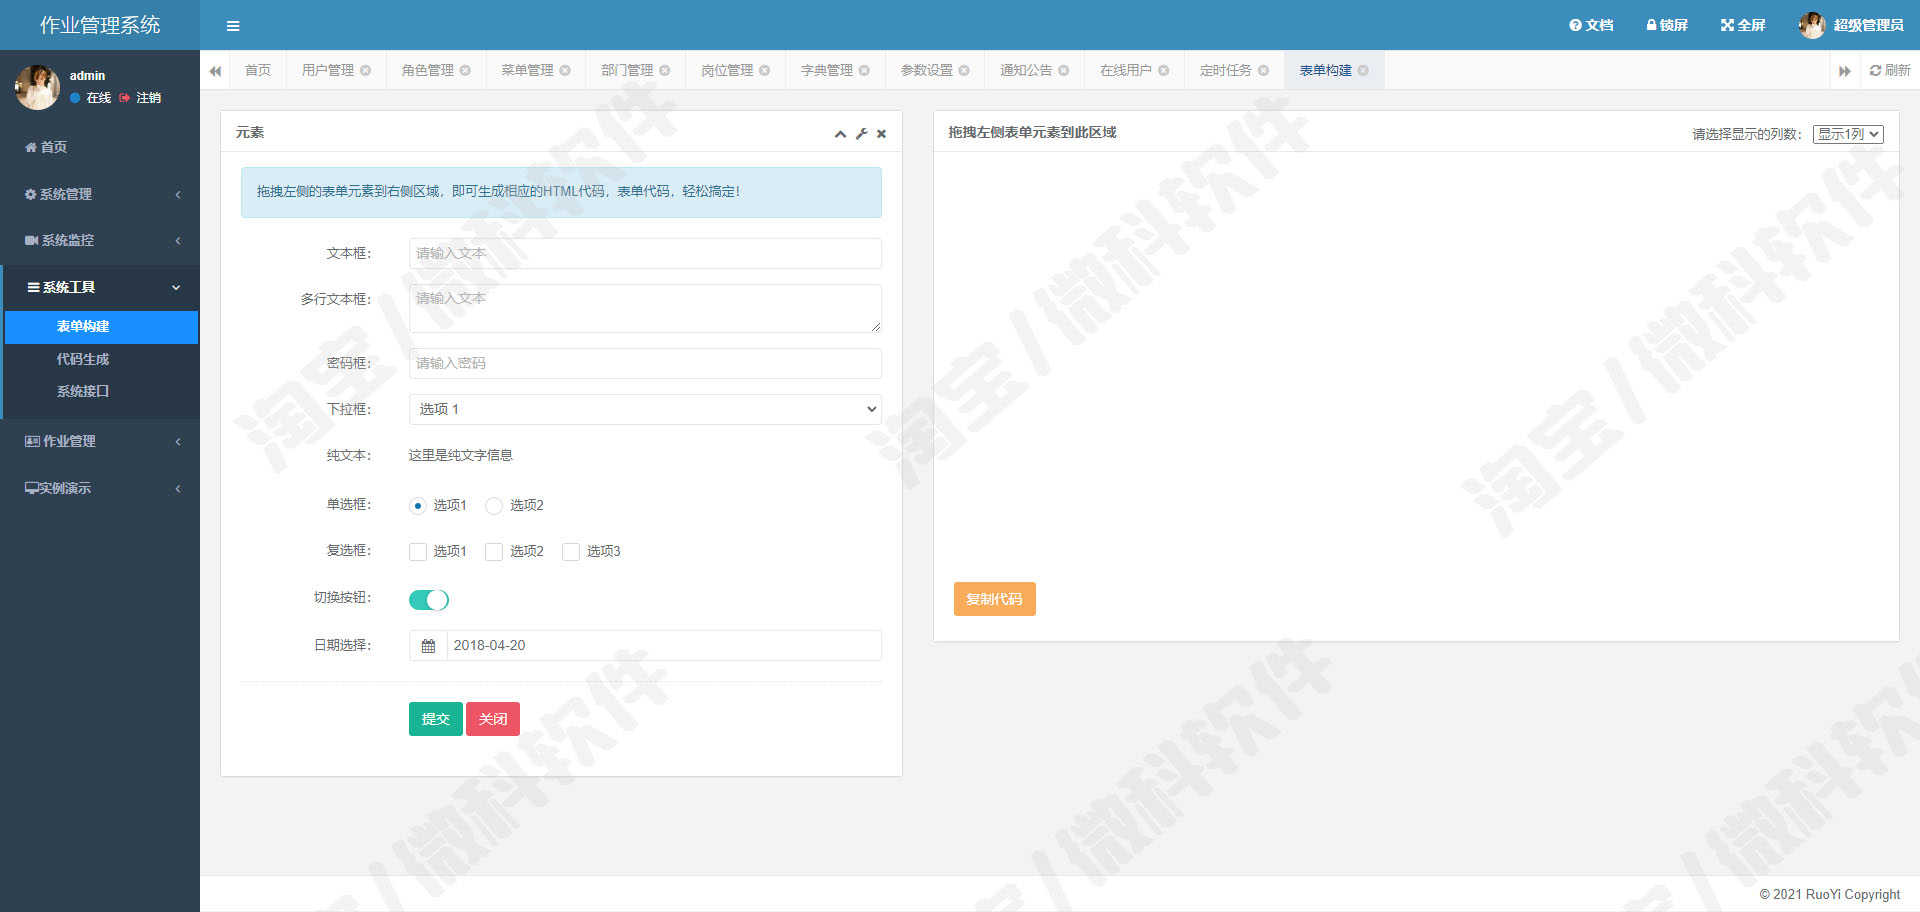Open 元素 panel wrench settings icon
Viewport: 1920px width, 912px height.
[861, 134]
